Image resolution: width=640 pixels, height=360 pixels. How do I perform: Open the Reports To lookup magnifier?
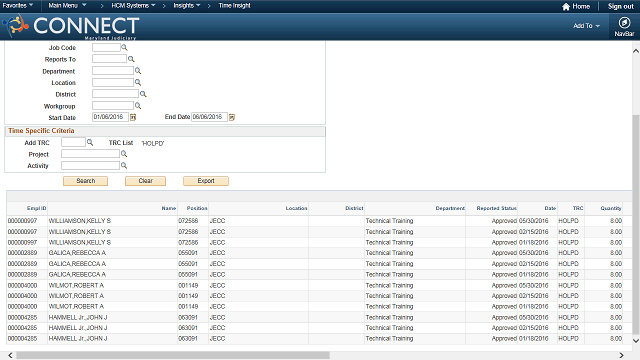coord(131,59)
